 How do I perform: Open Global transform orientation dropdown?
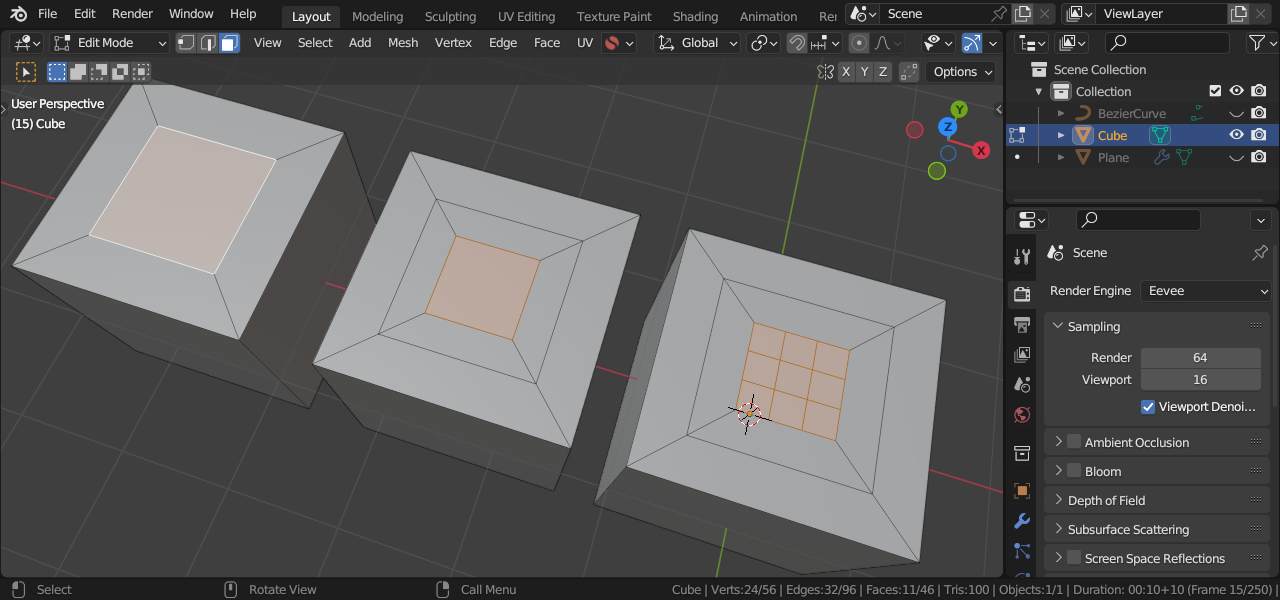tap(698, 43)
